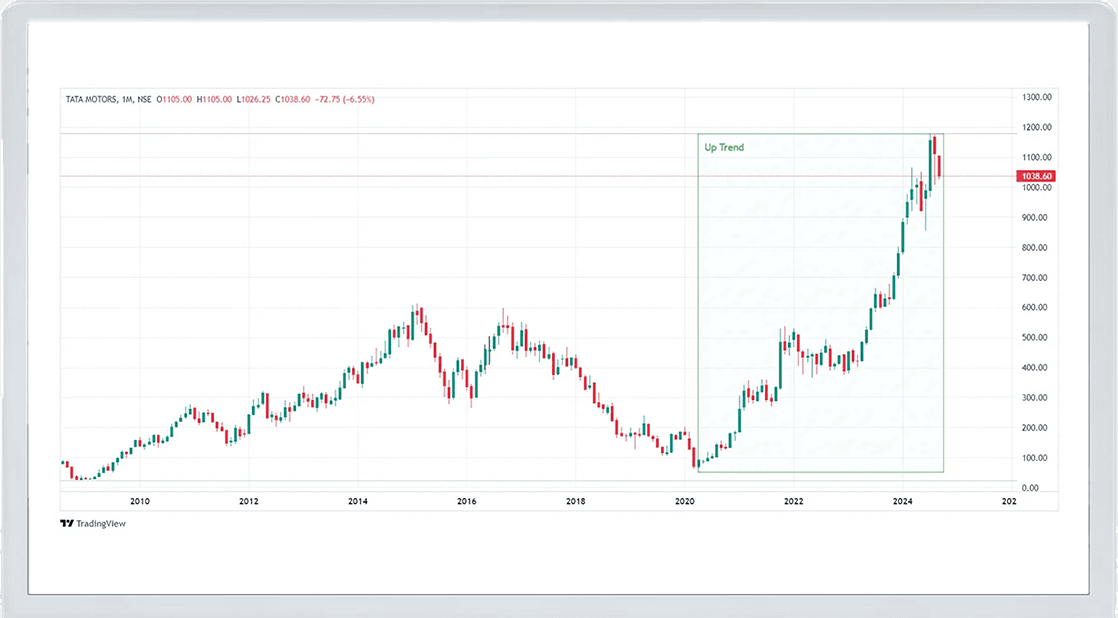Click the TradingView logo icon
The image size is (1118, 618).
pos(66,523)
